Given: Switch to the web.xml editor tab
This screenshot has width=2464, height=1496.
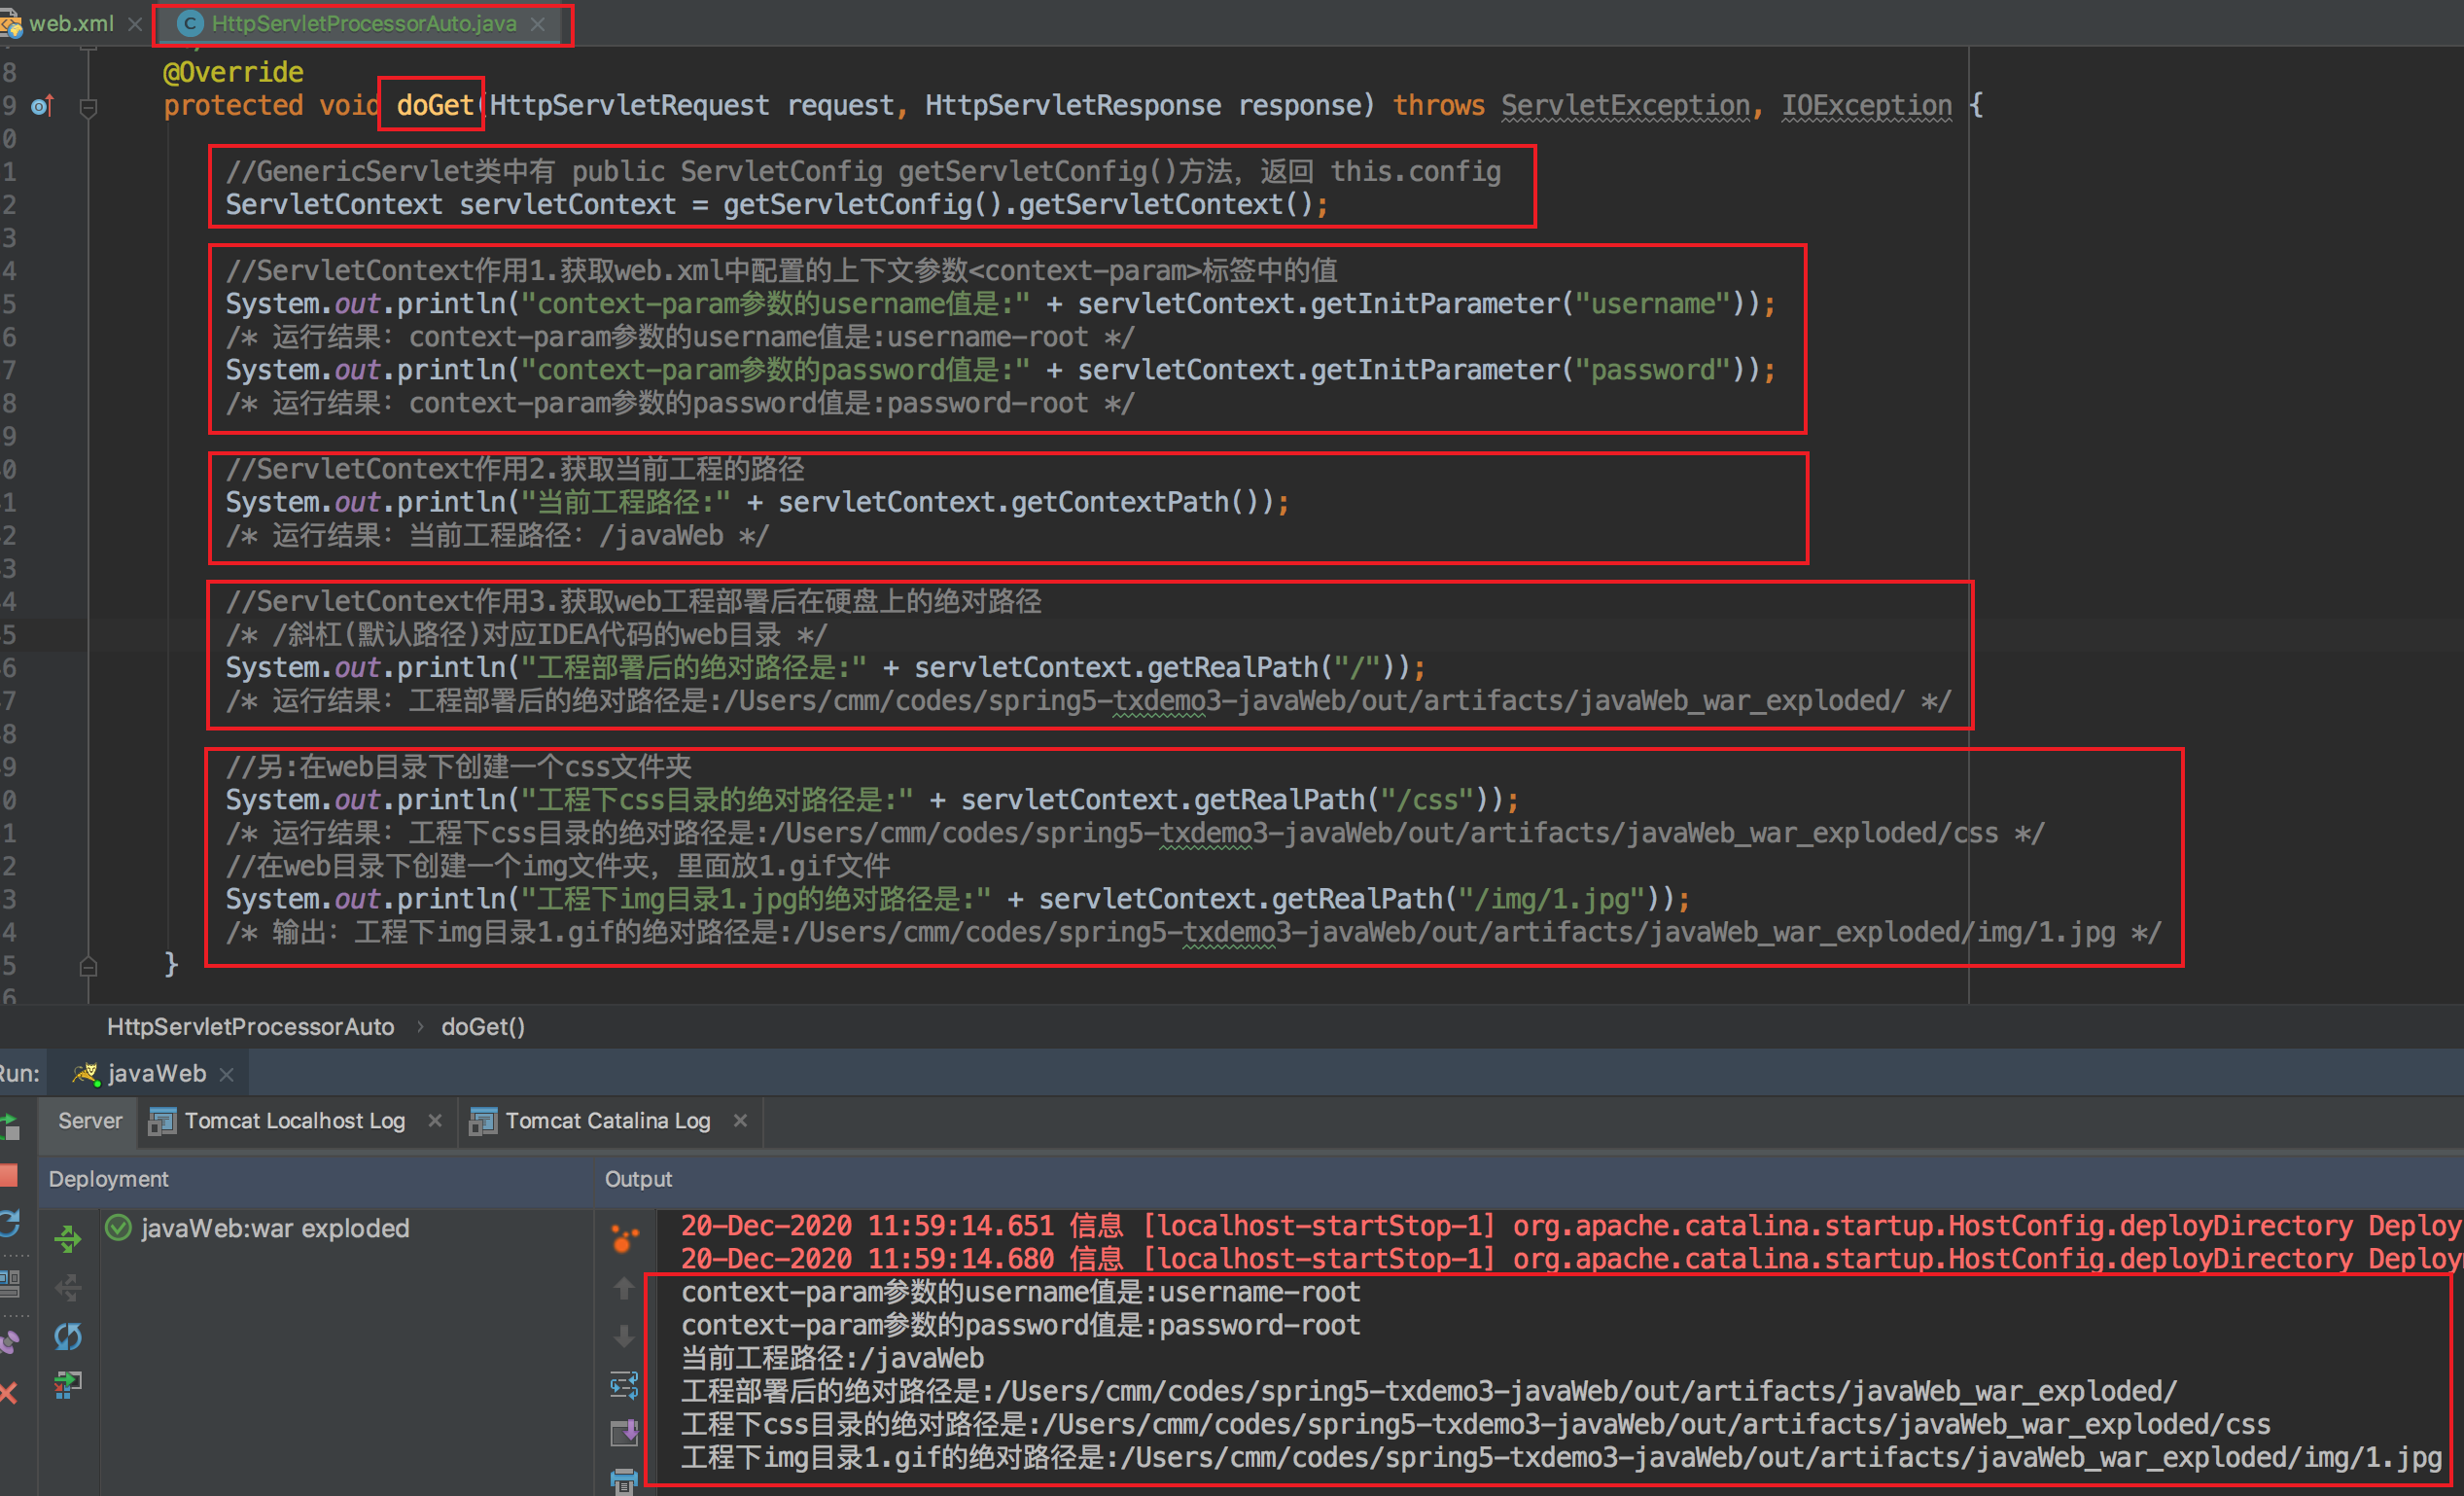Looking at the screenshot, I should (70, 23).
